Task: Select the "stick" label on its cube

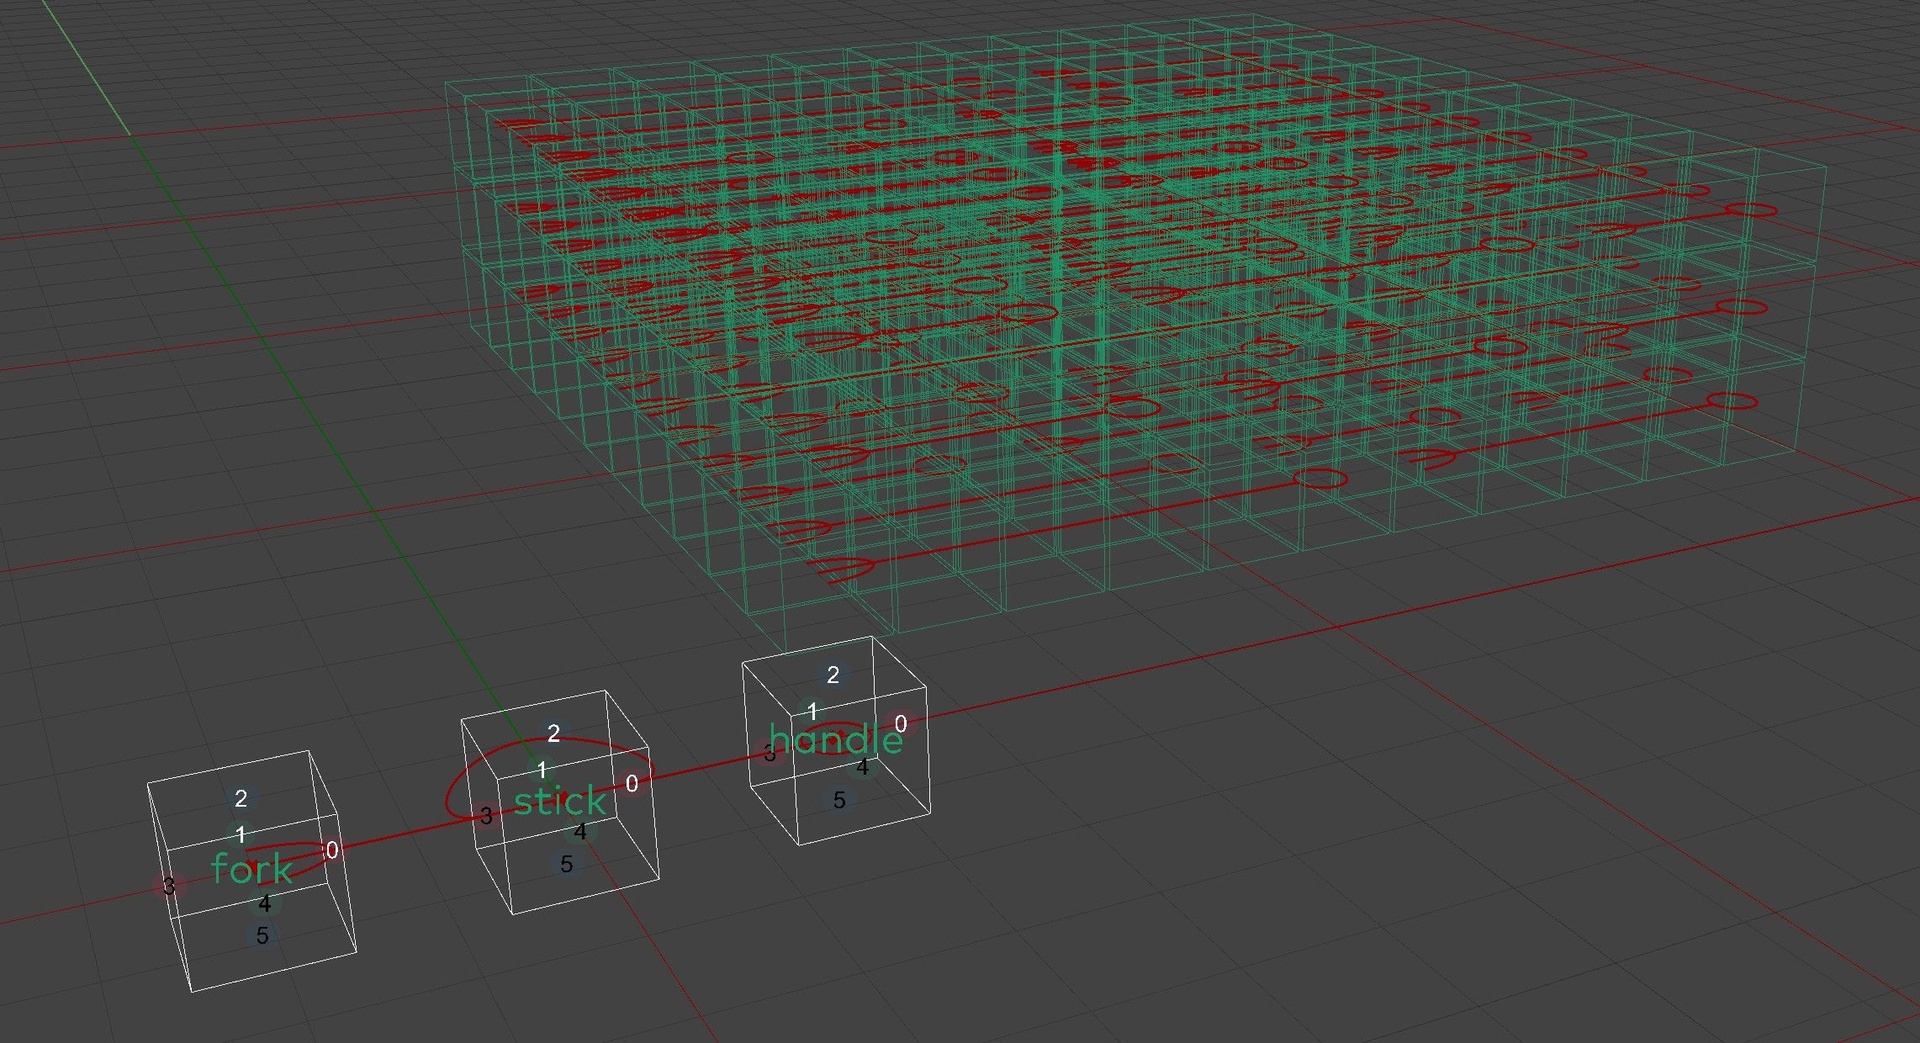Action: point(560,800)
